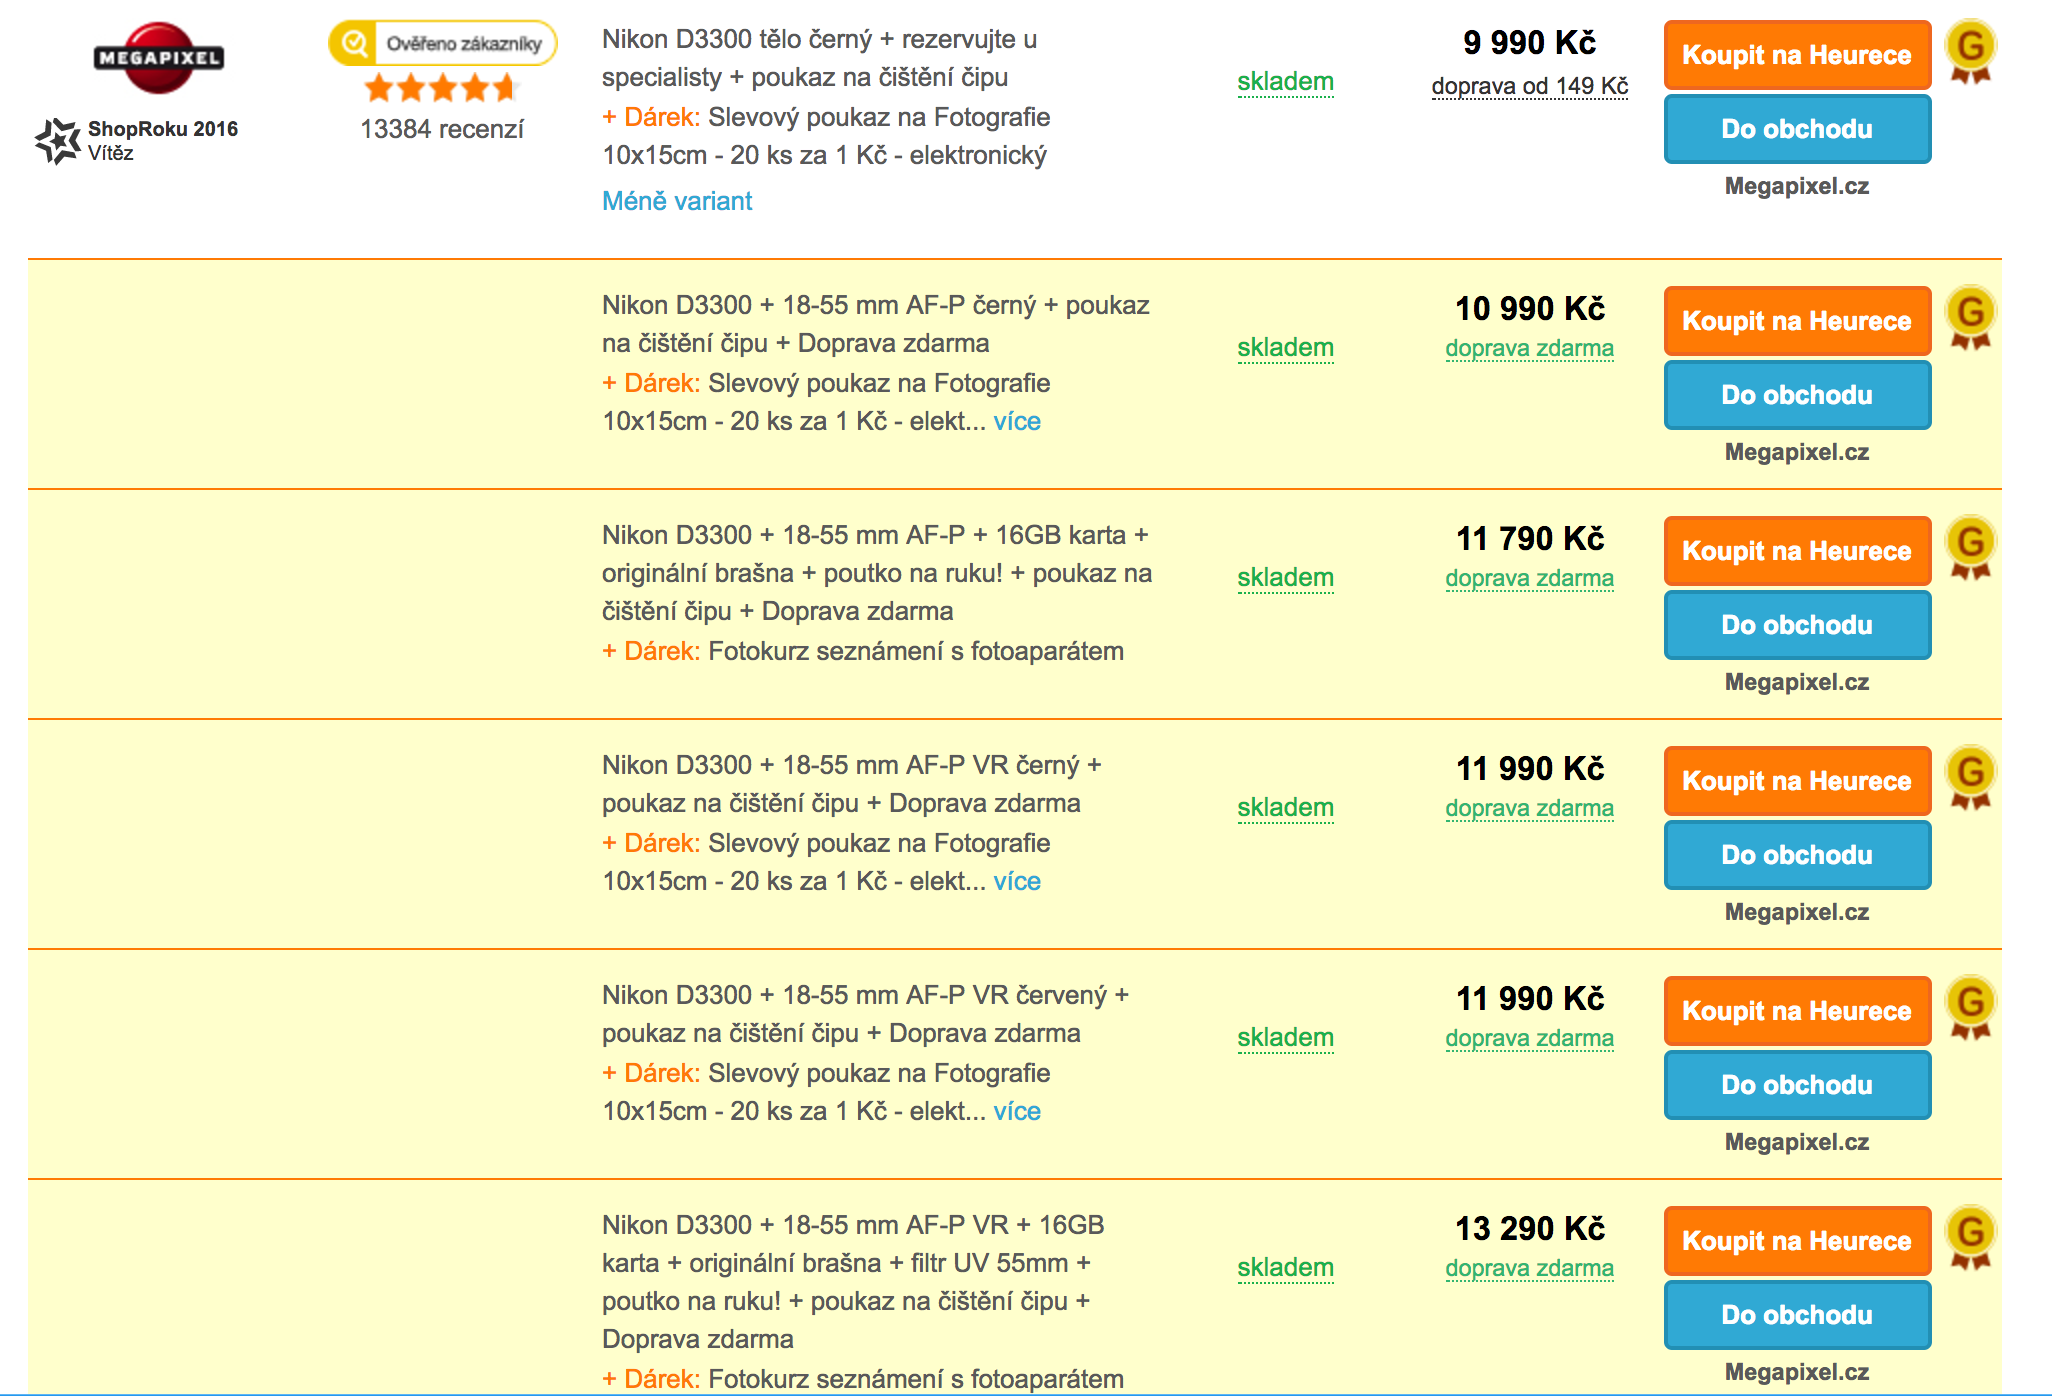Click the 13 290 Kč price
Screen dimensions: 2052x1396
(1529, 1229)
